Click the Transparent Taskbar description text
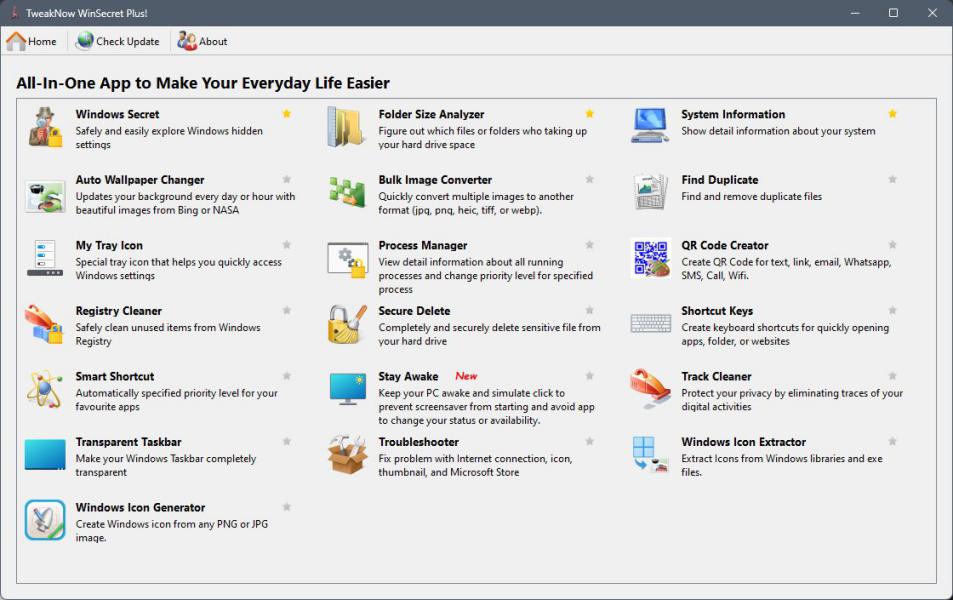Image resolution: width=953 pixels, height=600 pixels. 165,466
